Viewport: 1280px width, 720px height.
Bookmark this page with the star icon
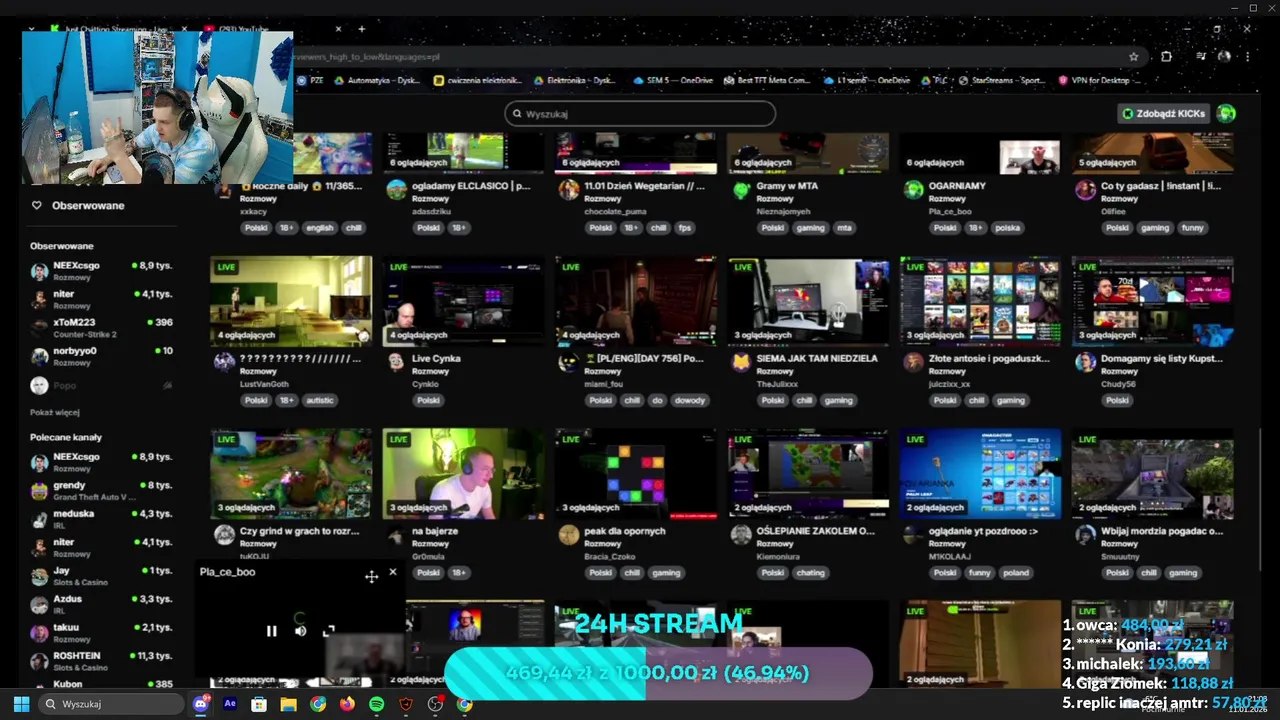[x=1133, y=57]
